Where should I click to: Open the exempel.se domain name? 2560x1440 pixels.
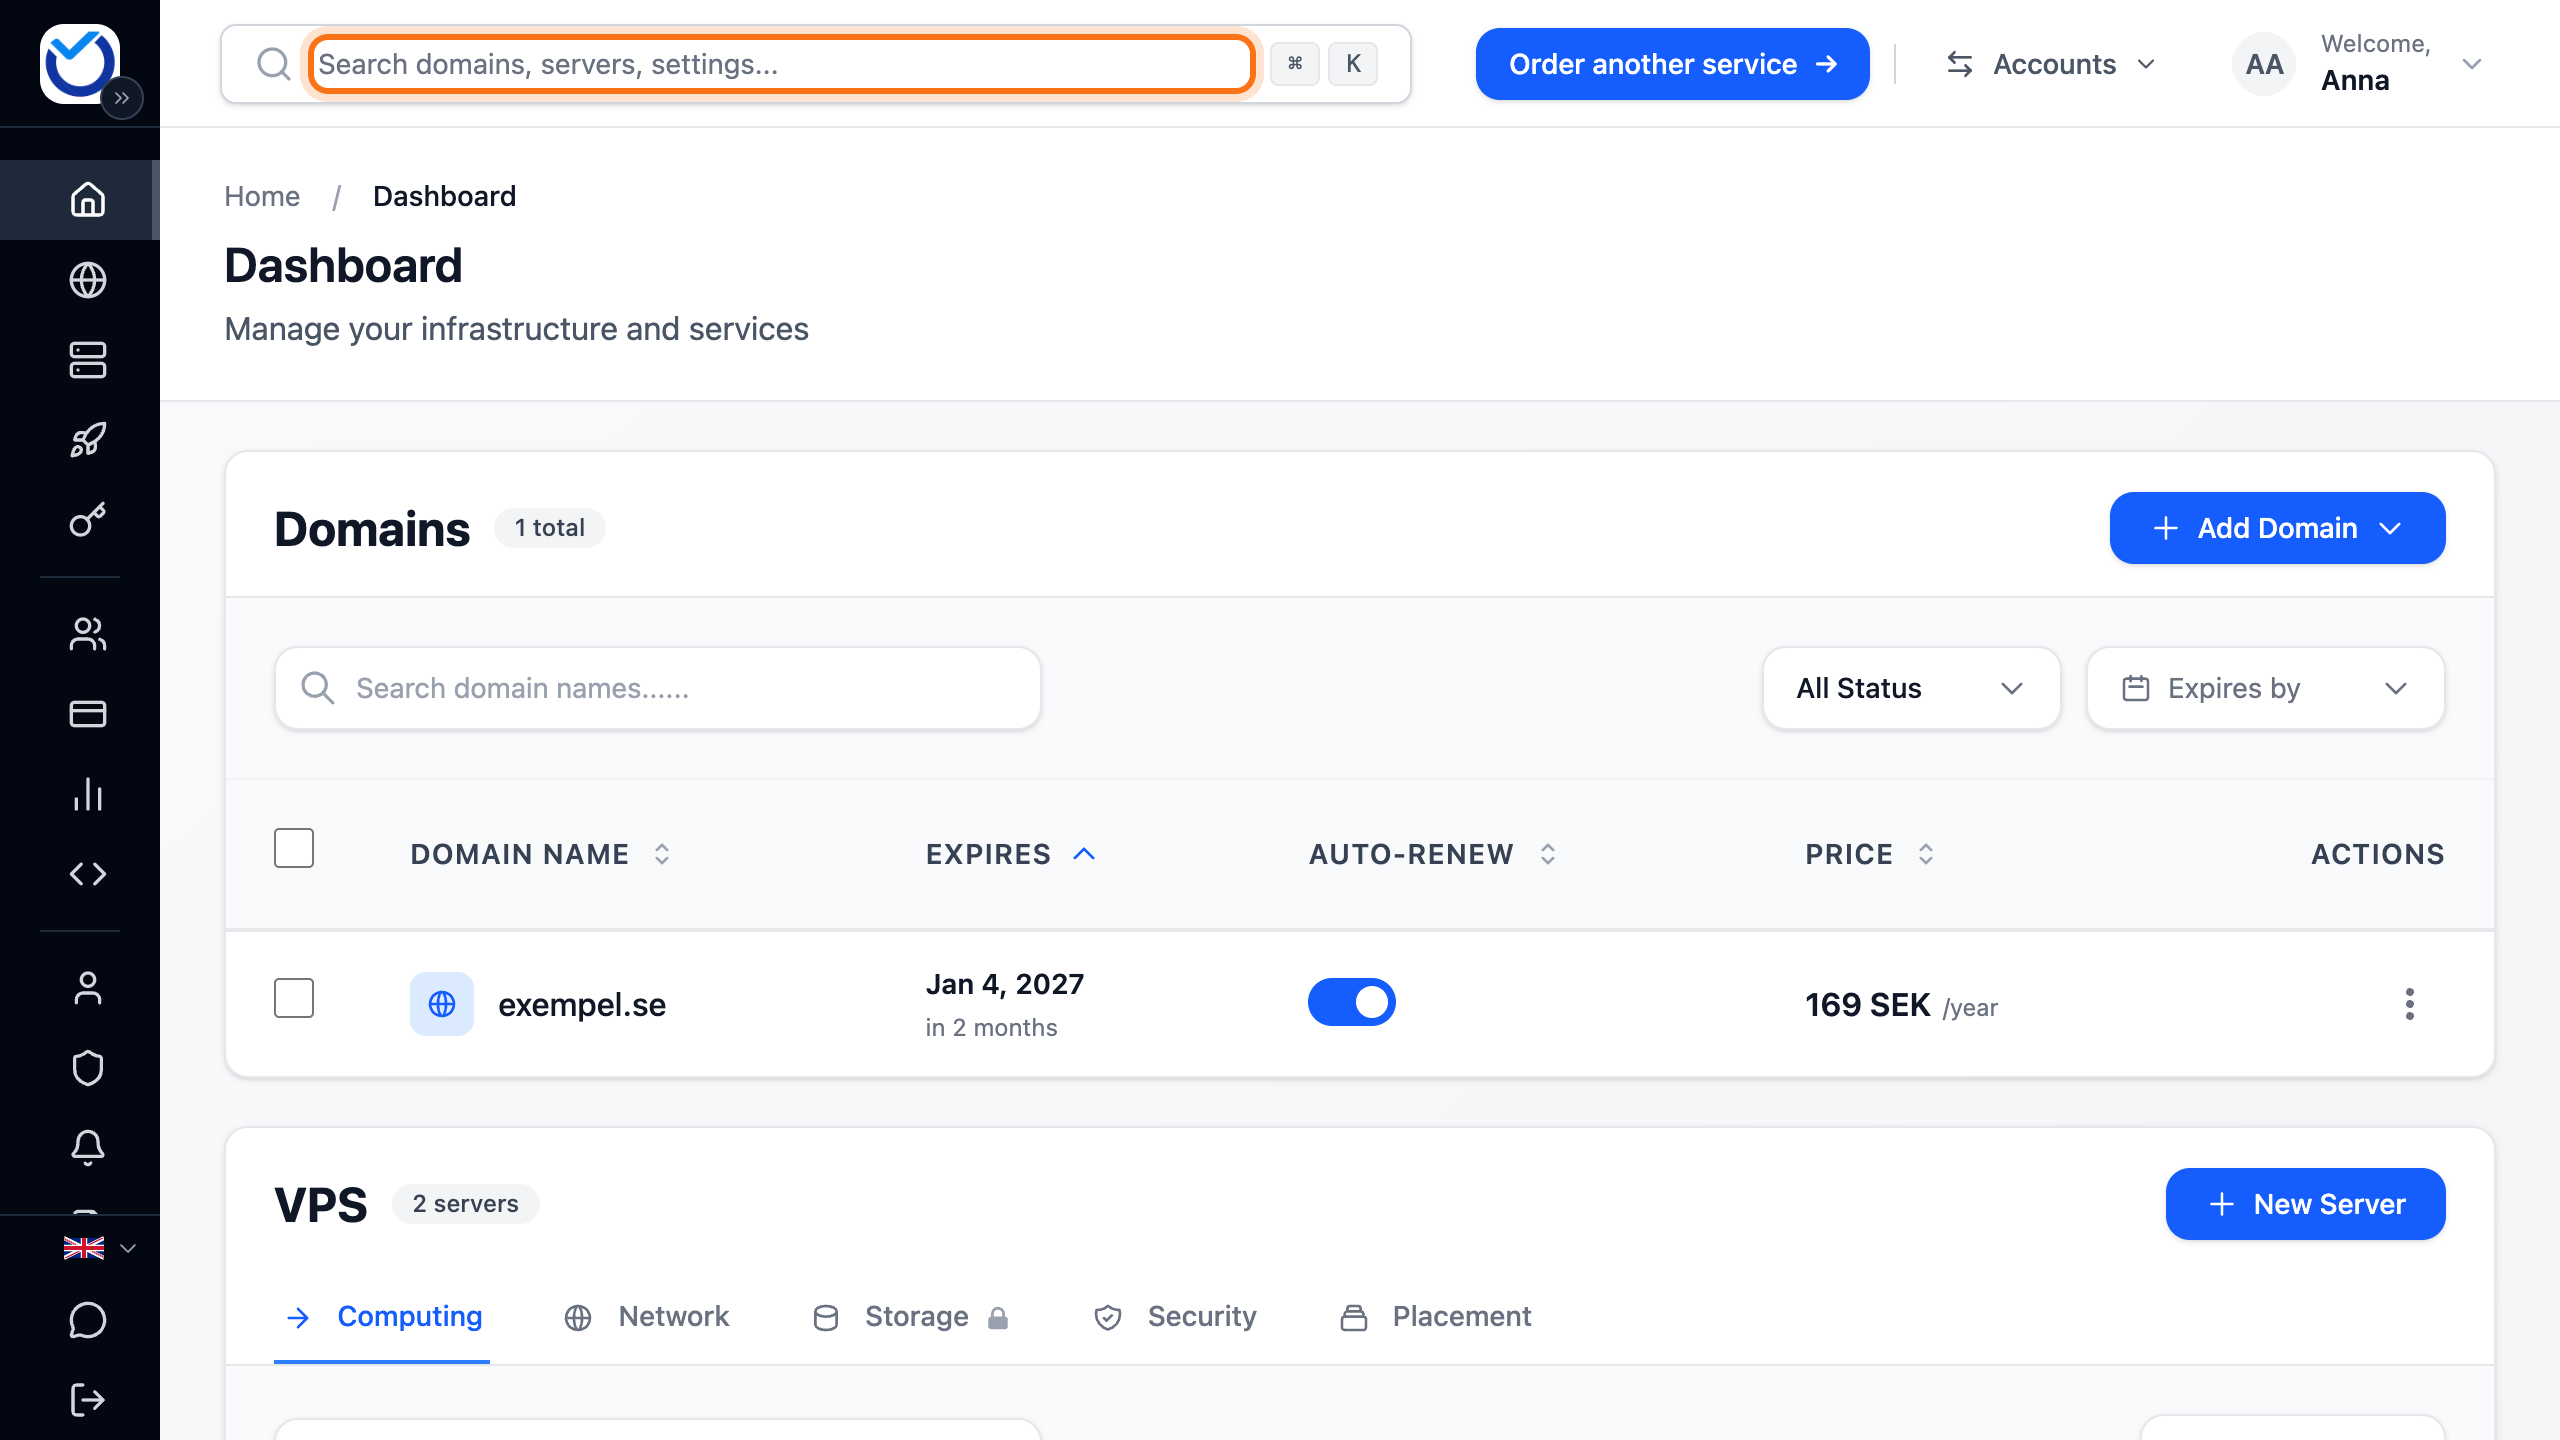click(582, 1004)
